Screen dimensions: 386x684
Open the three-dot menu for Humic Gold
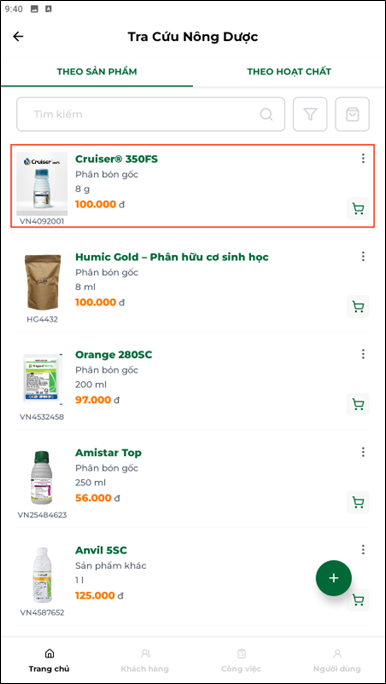click(x=363, y=256)
